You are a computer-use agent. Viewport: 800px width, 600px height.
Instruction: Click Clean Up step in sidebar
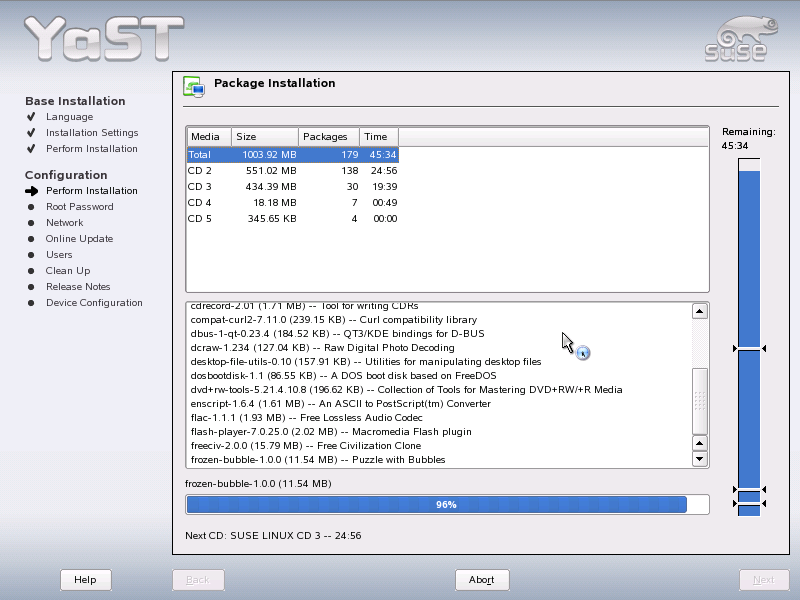[68, 271]
